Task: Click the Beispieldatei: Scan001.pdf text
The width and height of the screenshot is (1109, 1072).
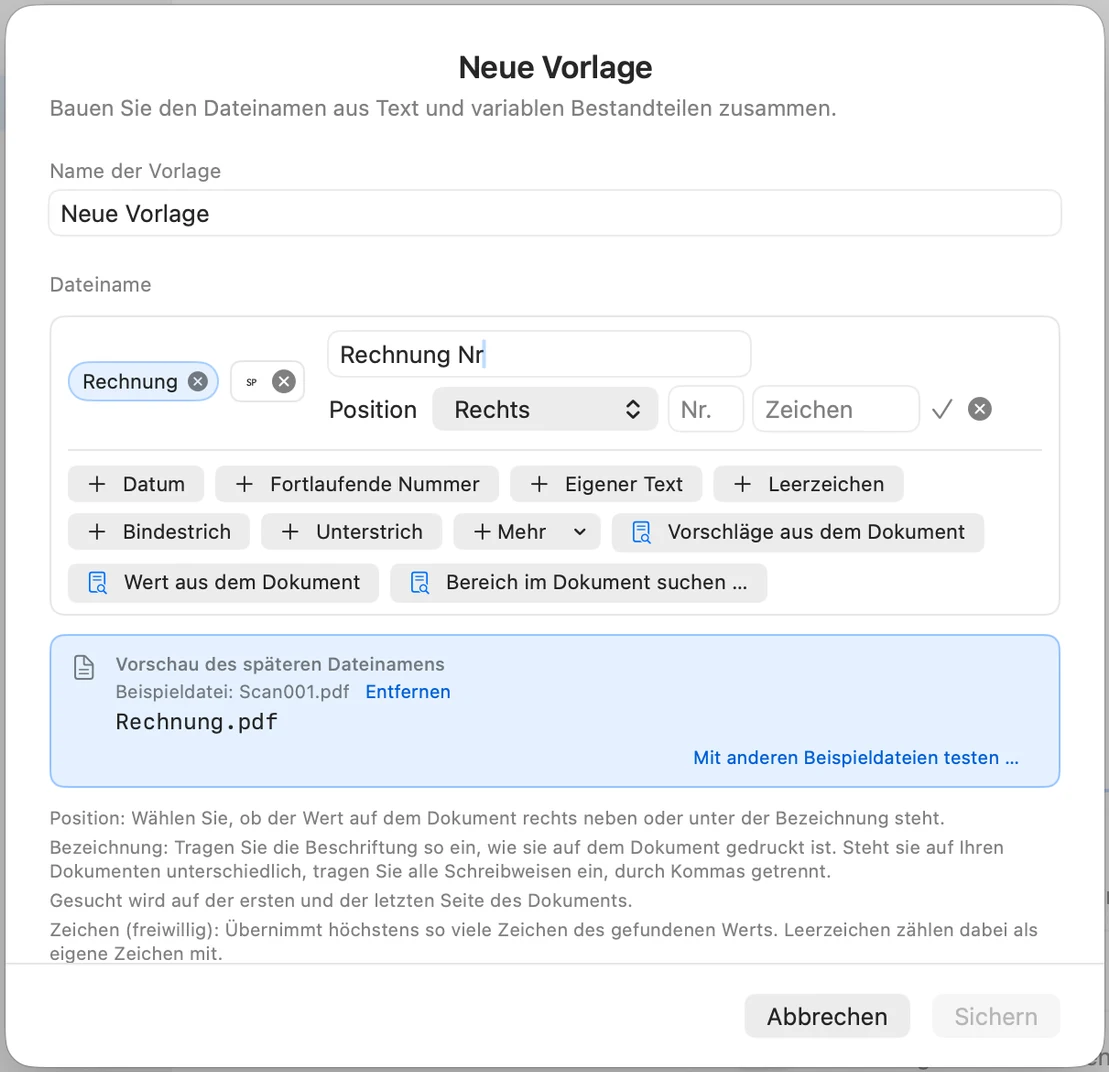Action: 233,692
